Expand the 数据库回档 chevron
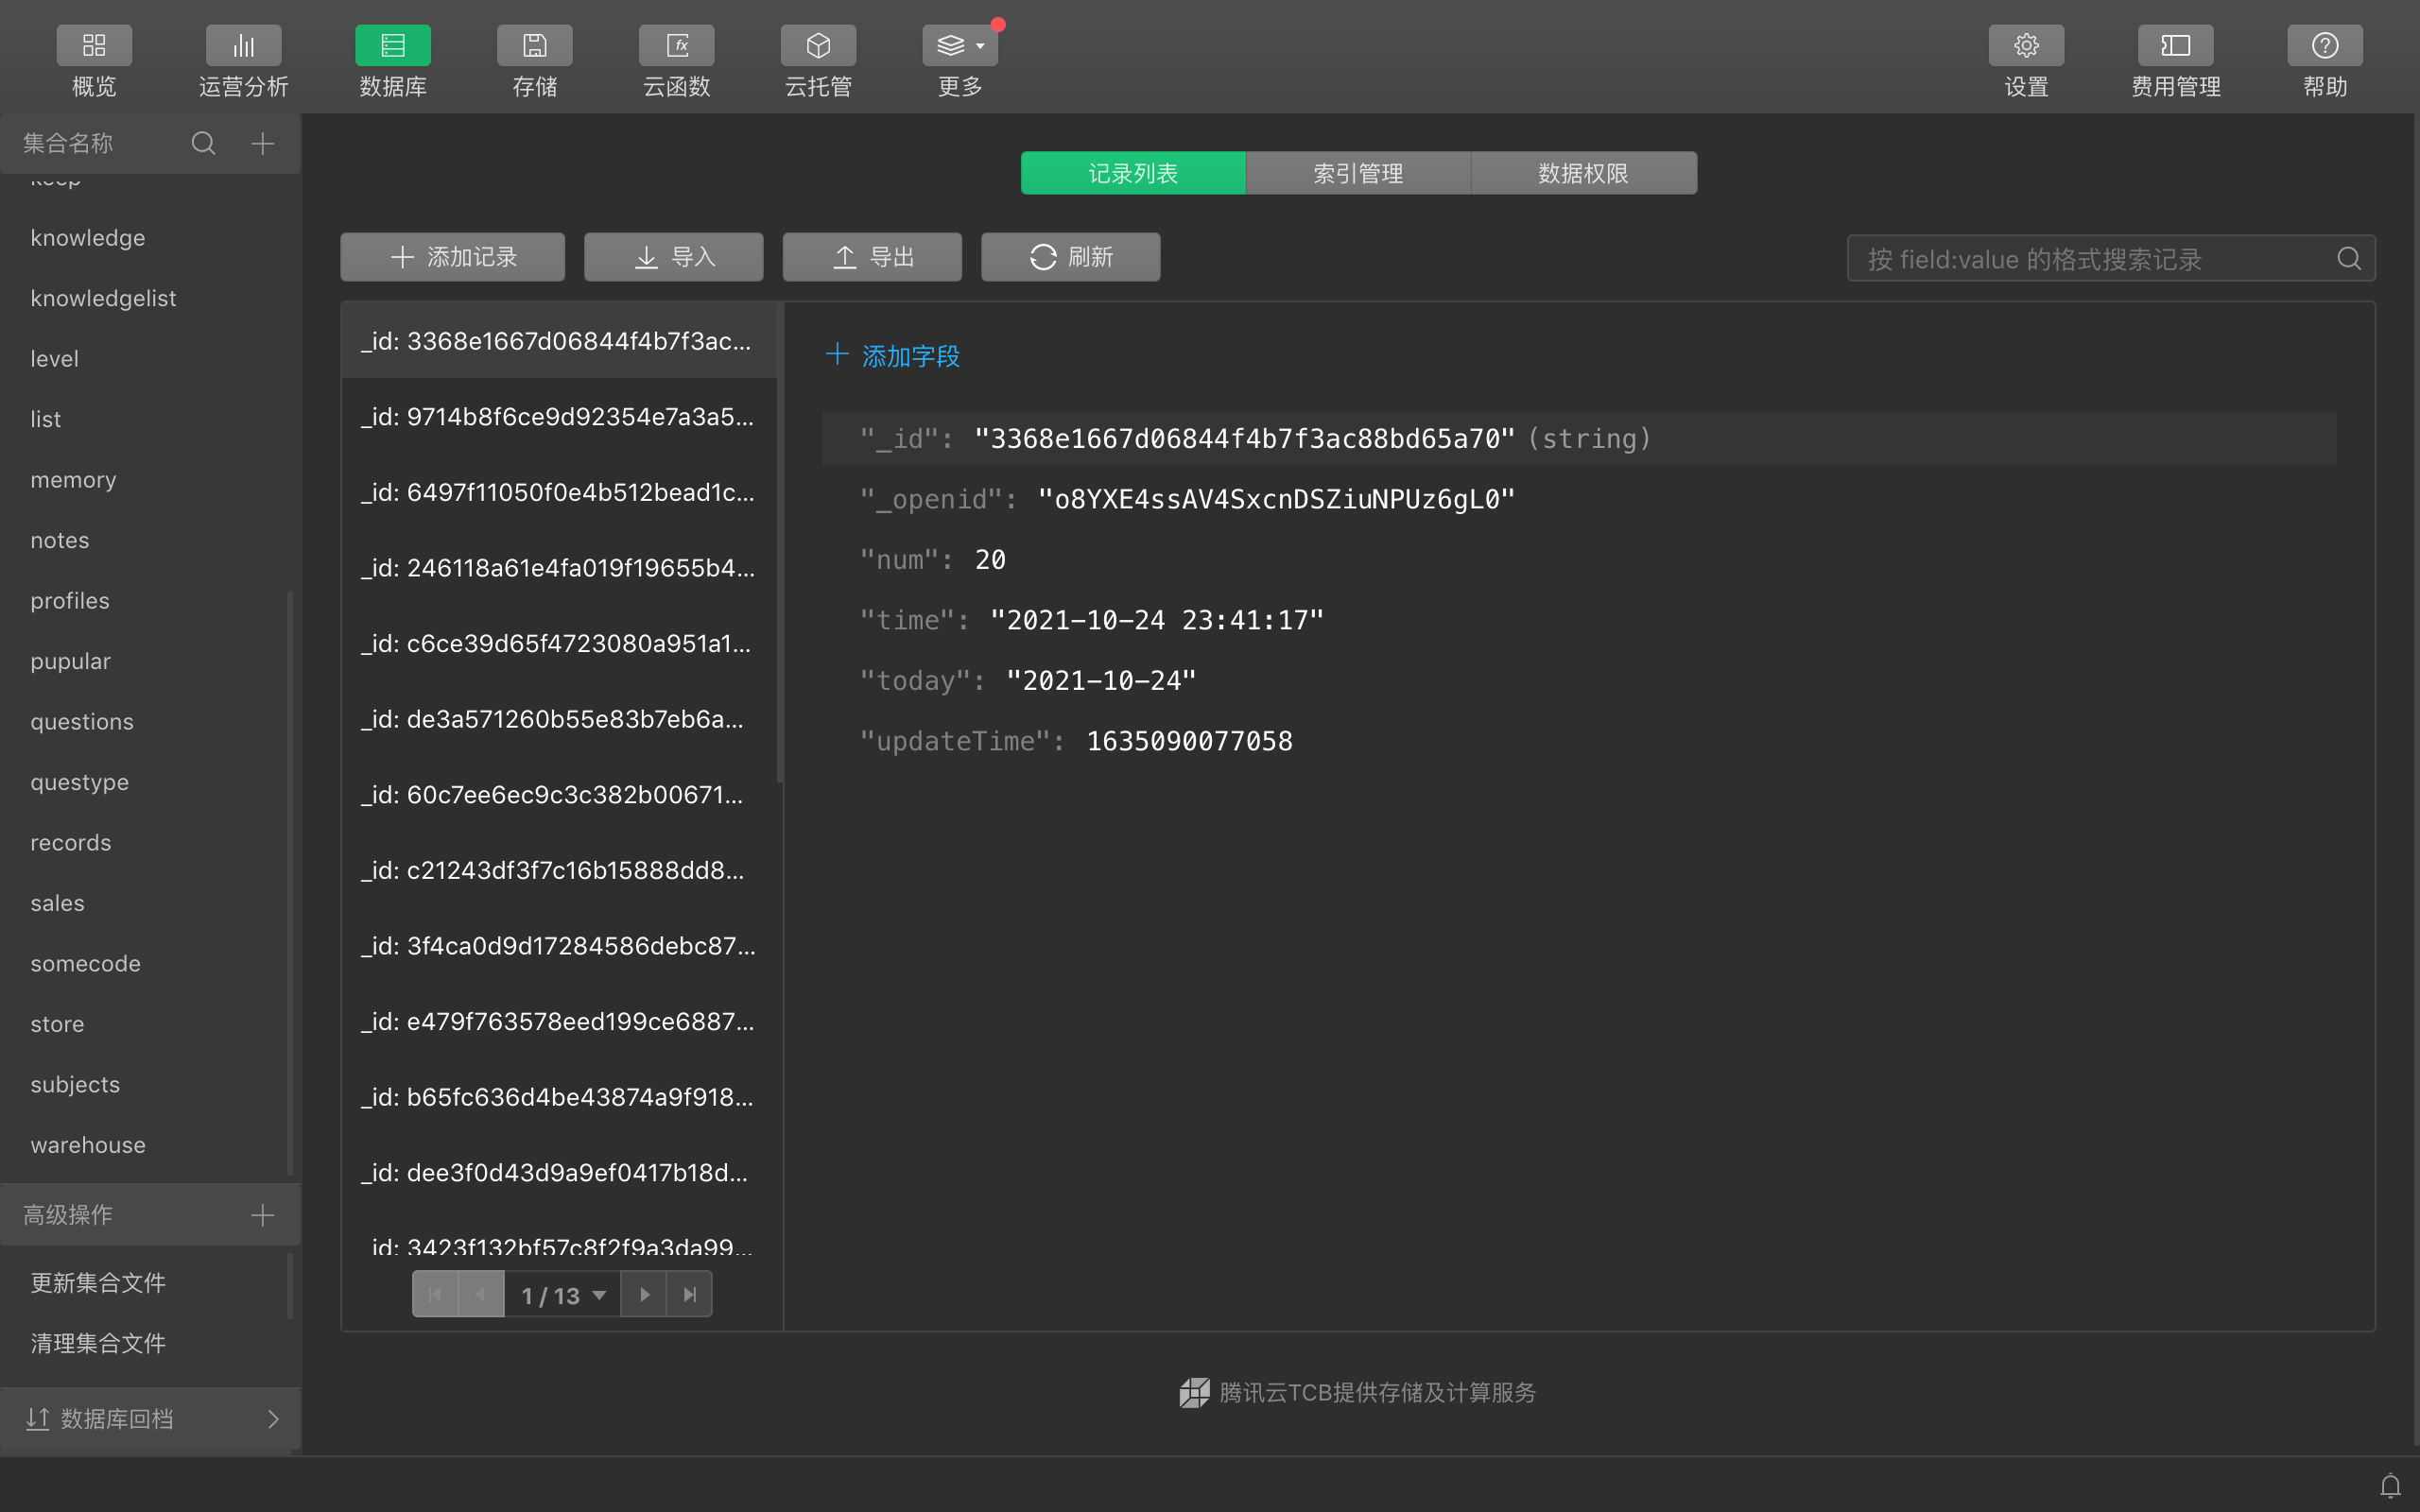This screenshot has height=1512, width=2420. click(x=273, y=1419)
